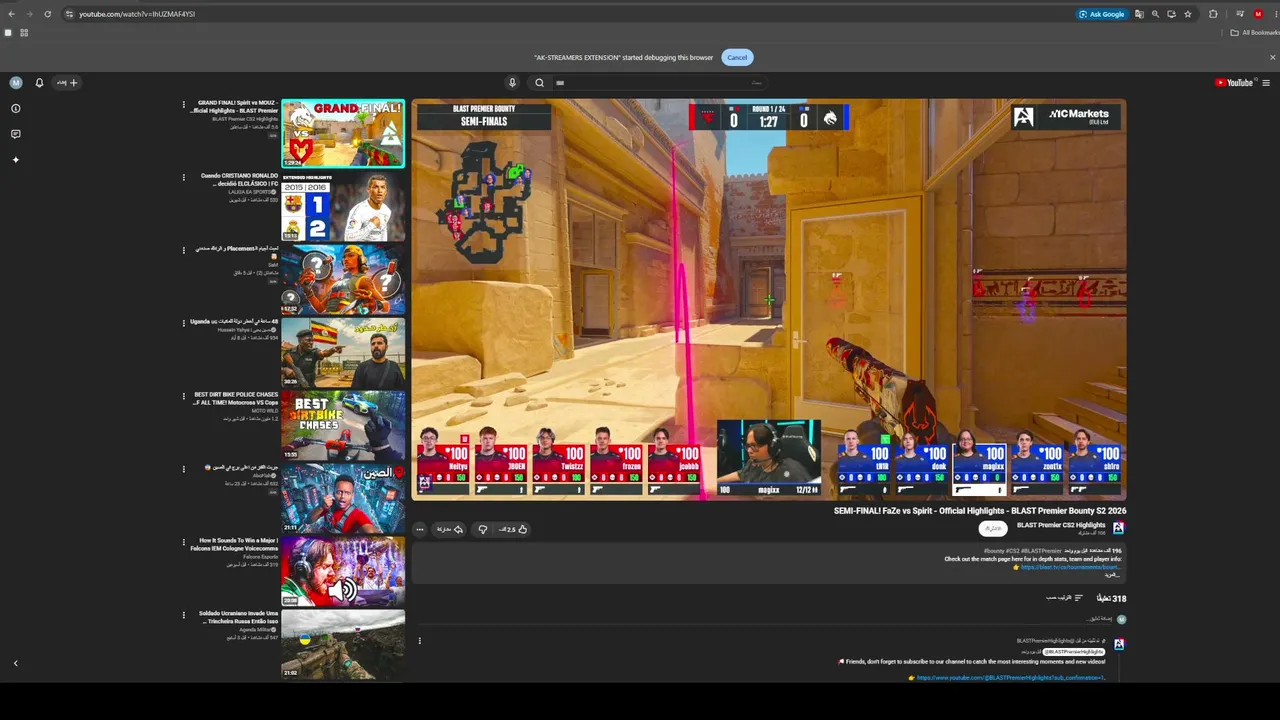Open the All Bookmarks folder
Image resolution: width=1280 pixels, height=720 pixels.
pyautogui.click(x=1255, y=33)
